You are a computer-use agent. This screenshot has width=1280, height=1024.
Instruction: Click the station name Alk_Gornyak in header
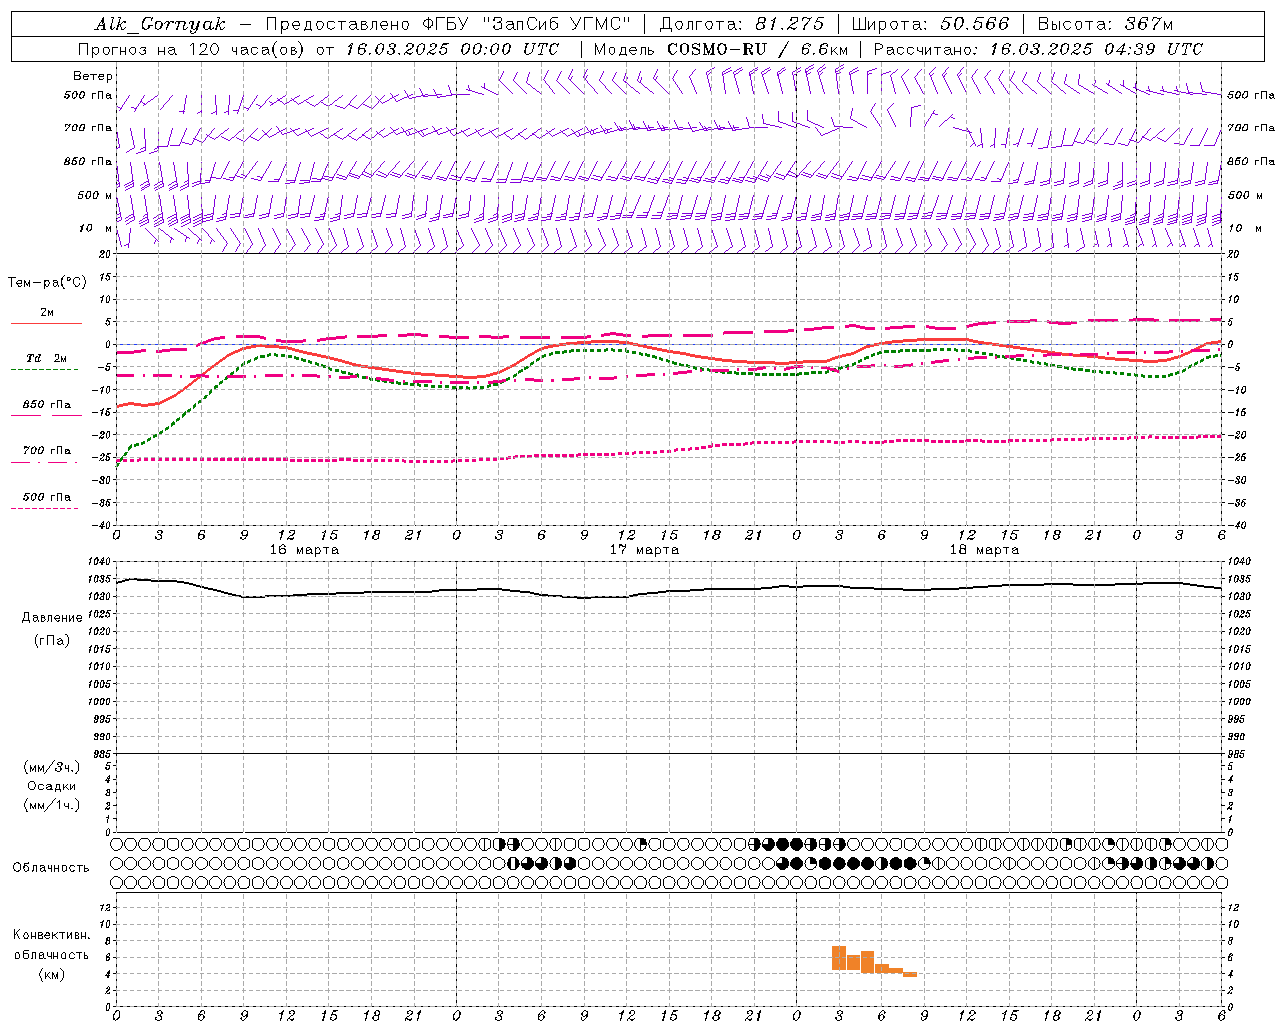pos(160,24)
